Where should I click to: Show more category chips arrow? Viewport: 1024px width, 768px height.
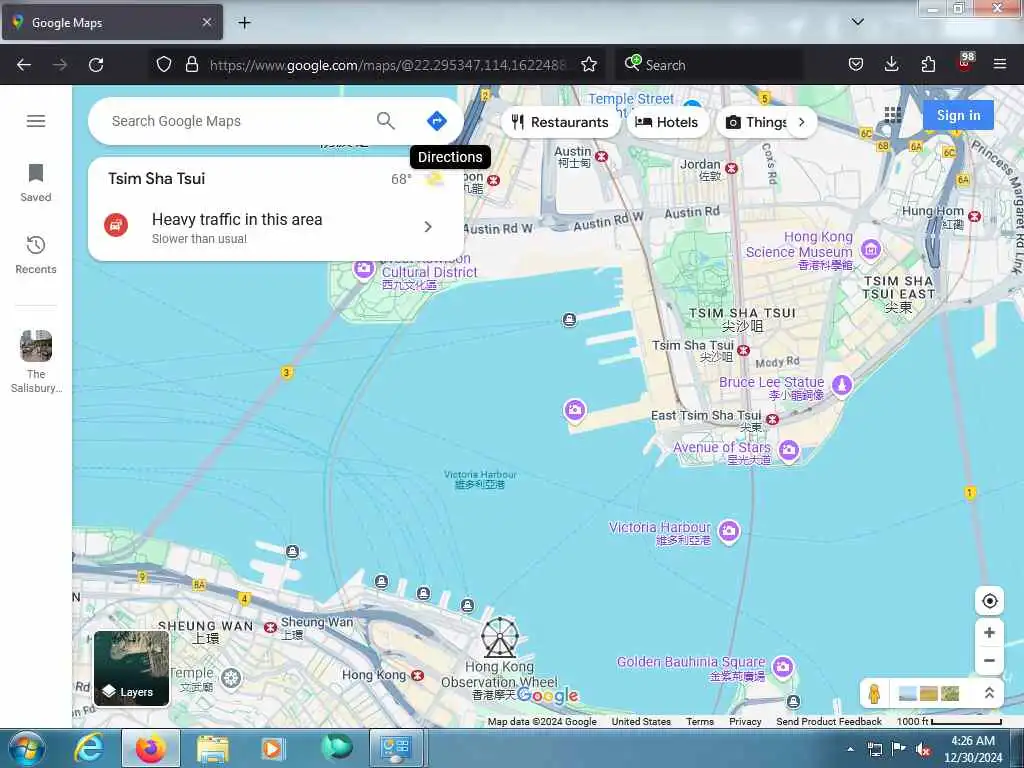802,122
